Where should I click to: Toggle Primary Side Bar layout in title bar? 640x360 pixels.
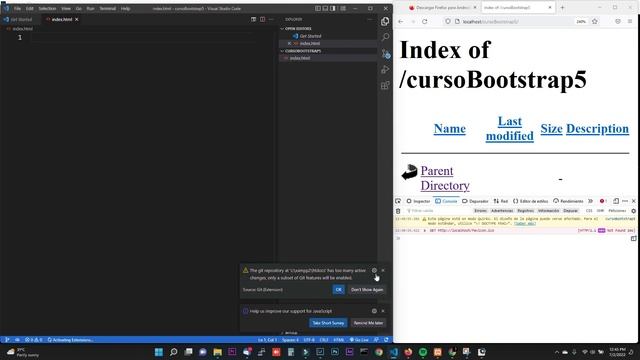pos(318,8)
